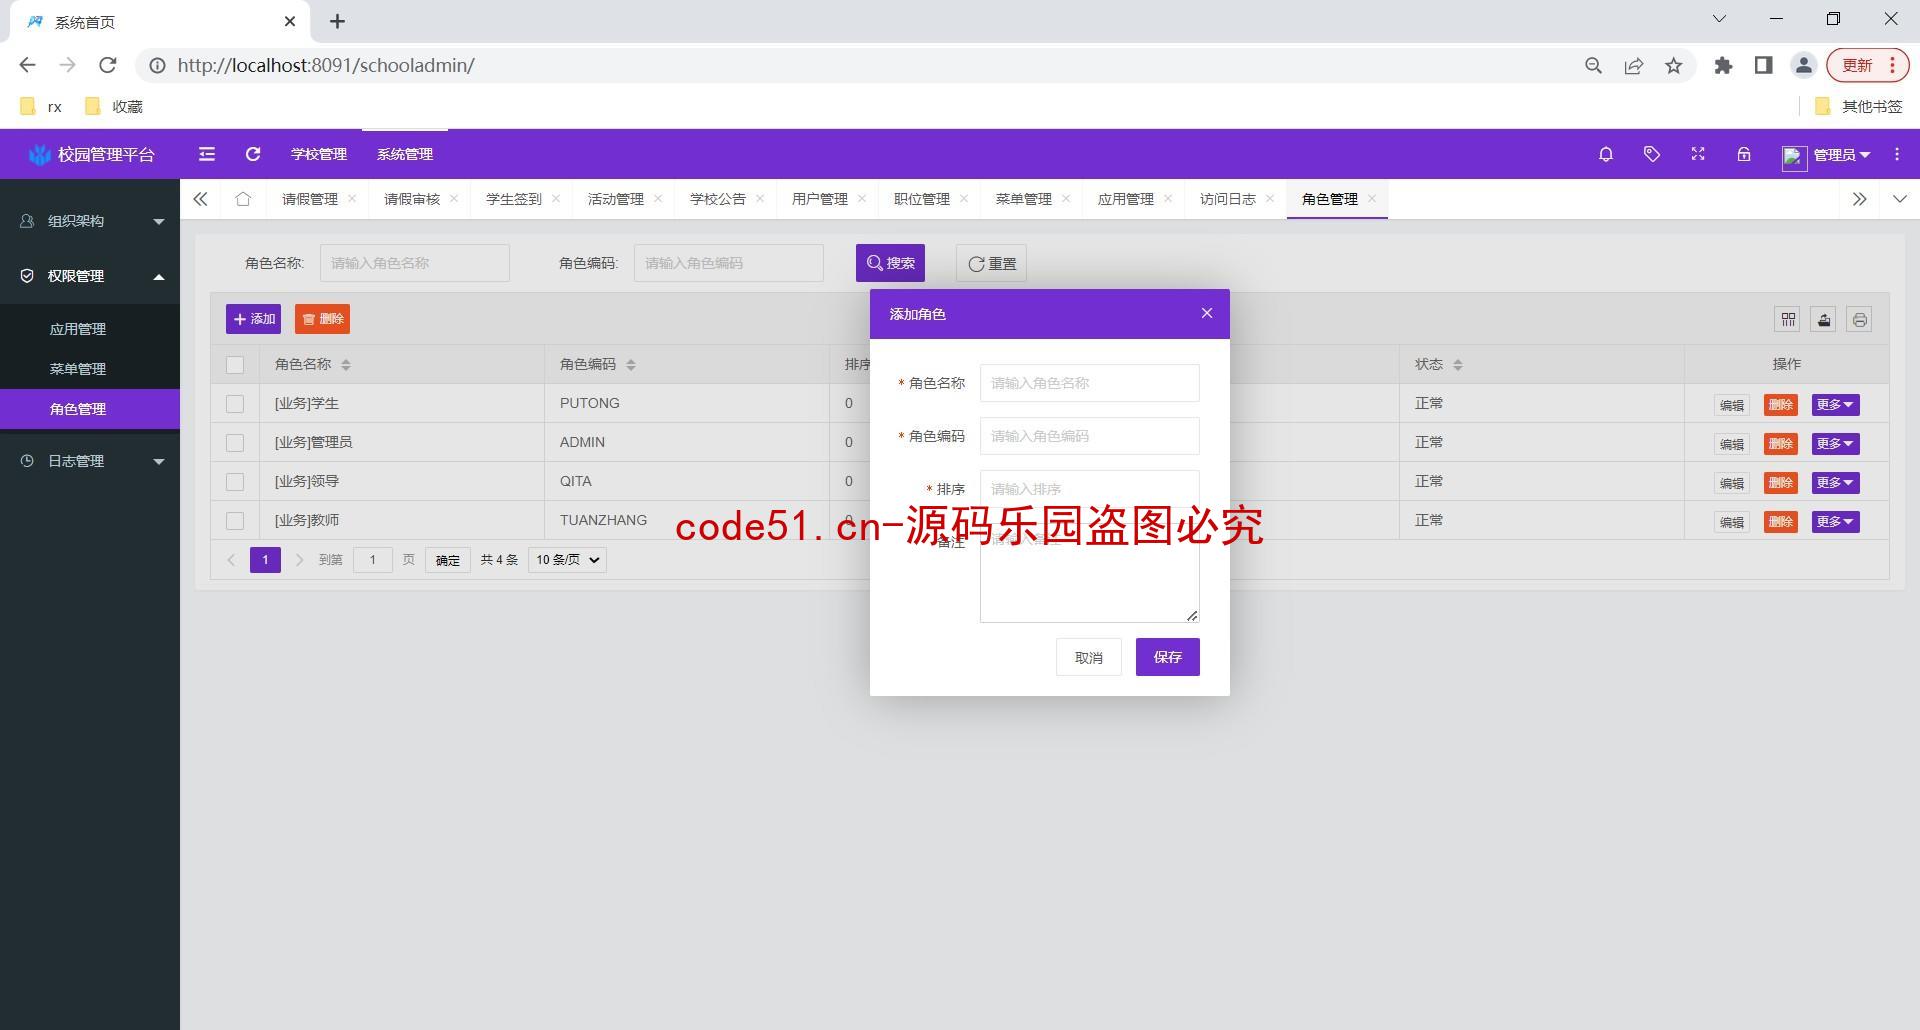Image resolution: width=1920 pixels, height=1030 pixels.
Task: Open the notification bell icon
Action: [x=1606, y=154]
